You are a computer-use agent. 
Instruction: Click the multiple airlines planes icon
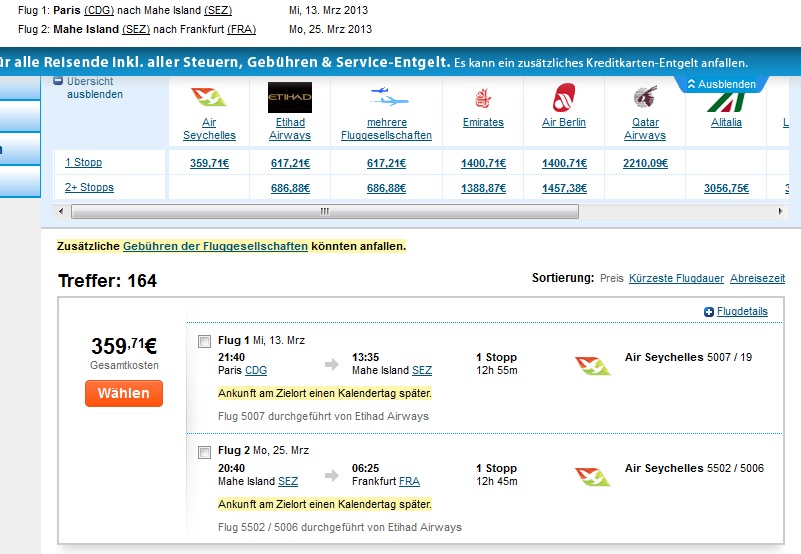(x=389, y=96)
